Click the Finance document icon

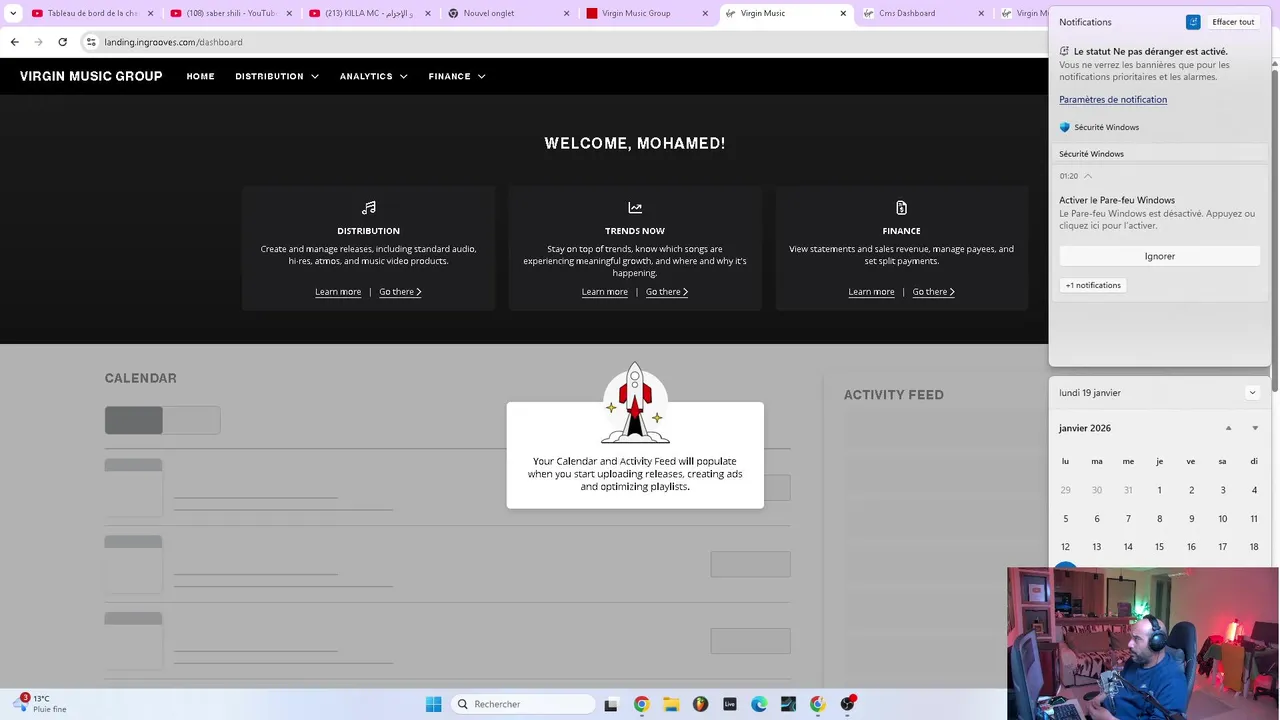pos(901,208)
